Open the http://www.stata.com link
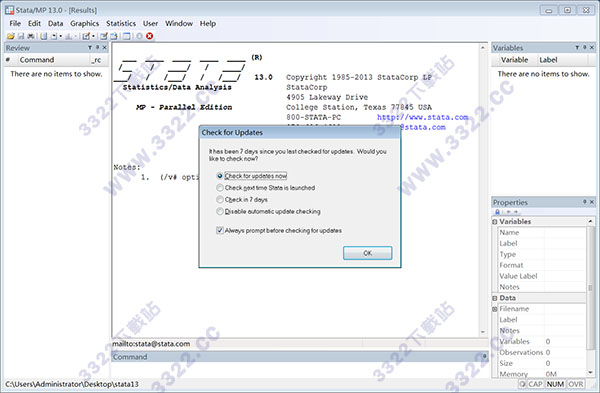Viewport: 600px width, 393px height. pos(422,117)
